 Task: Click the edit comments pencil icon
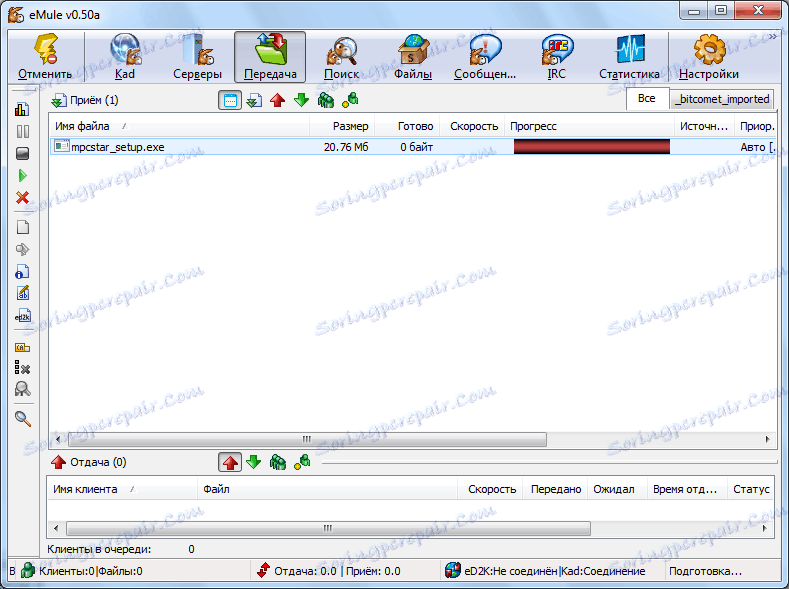pos(22,293)
